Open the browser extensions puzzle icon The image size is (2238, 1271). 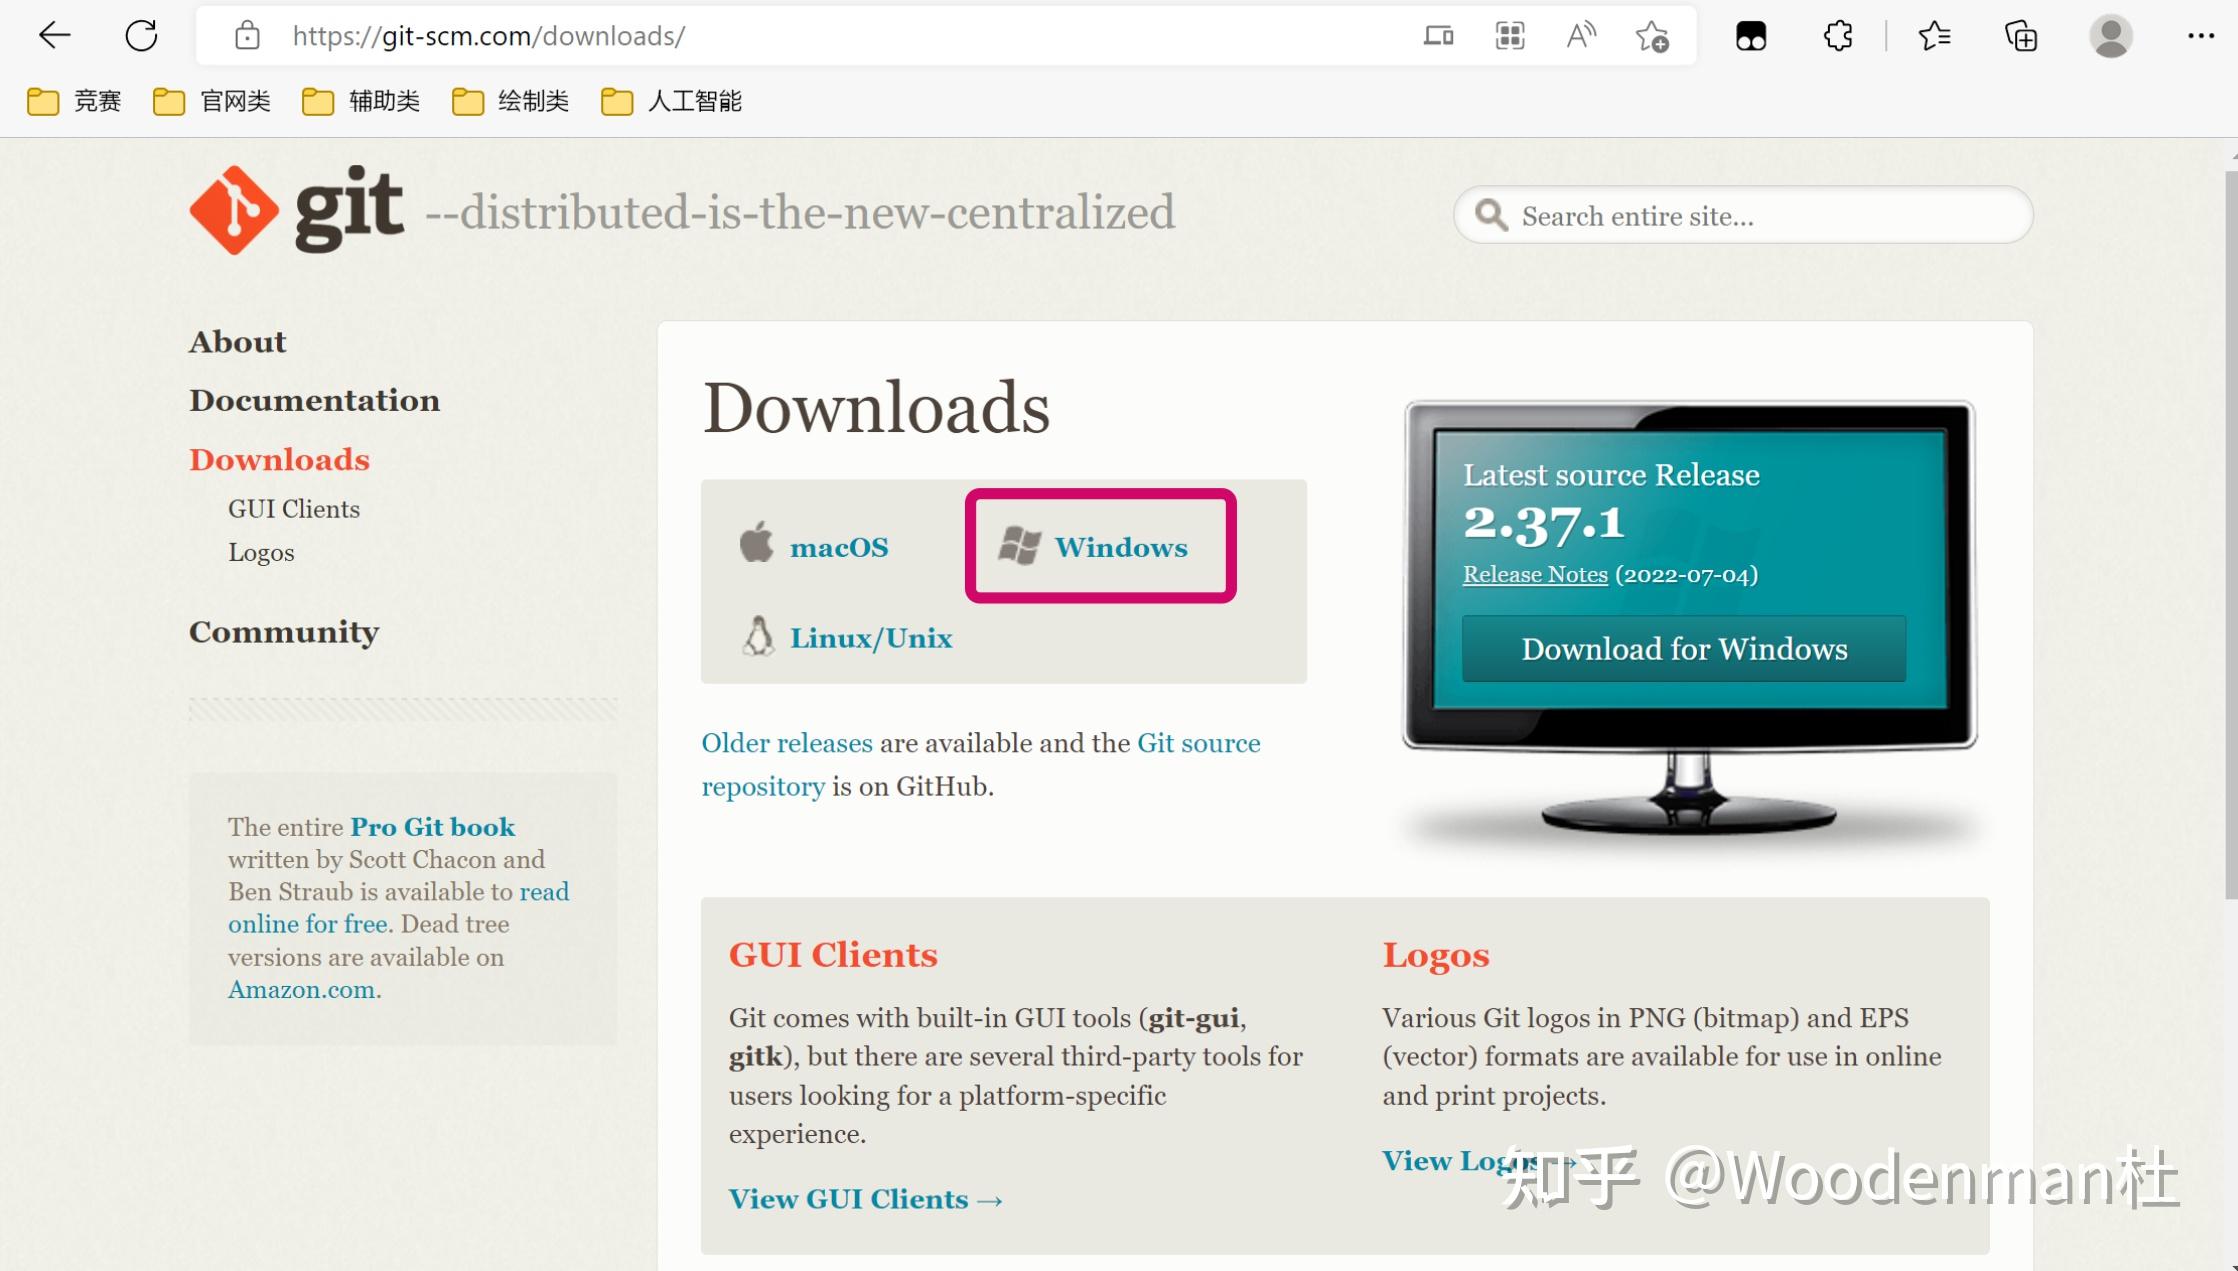pos(1837,37)
